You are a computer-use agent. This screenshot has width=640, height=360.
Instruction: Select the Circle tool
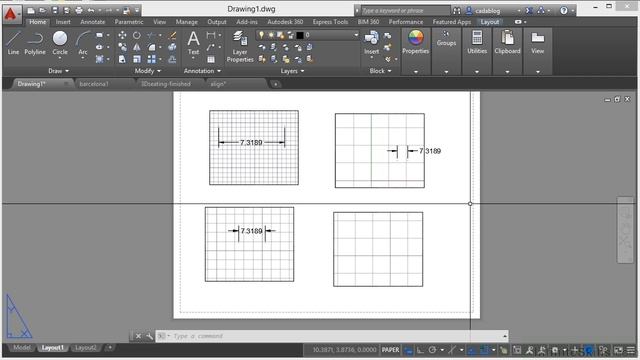(x=60, y=43)
